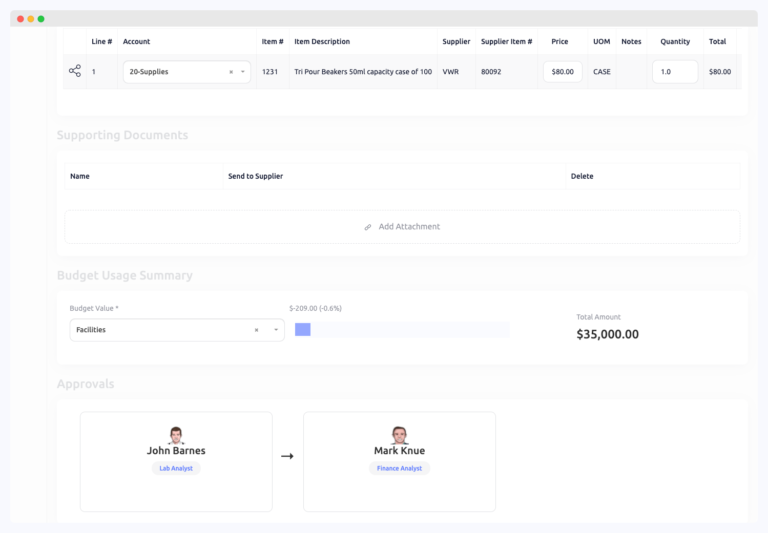Click the CASE unit of measure cell
768x533 pixels.
click(x=601, y=72)
